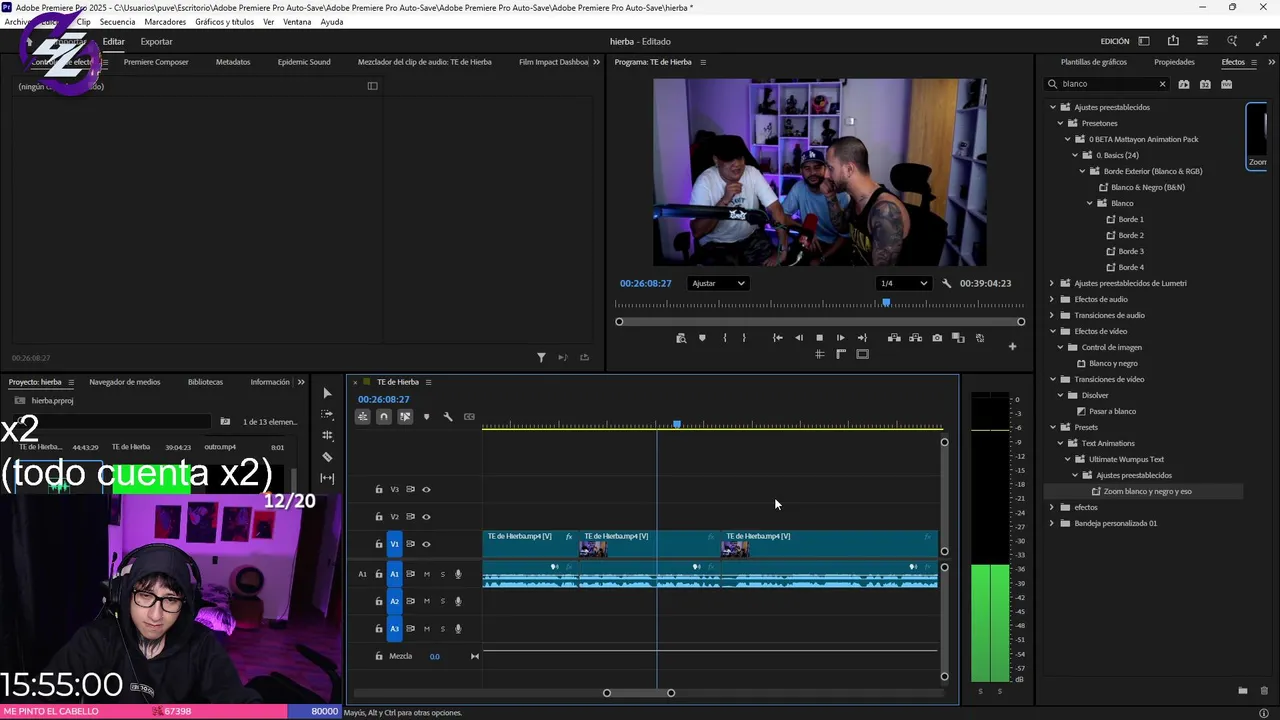Collapse the Efectos de vídeo folder
1280x720 pixels.
tap(1052, 331)
